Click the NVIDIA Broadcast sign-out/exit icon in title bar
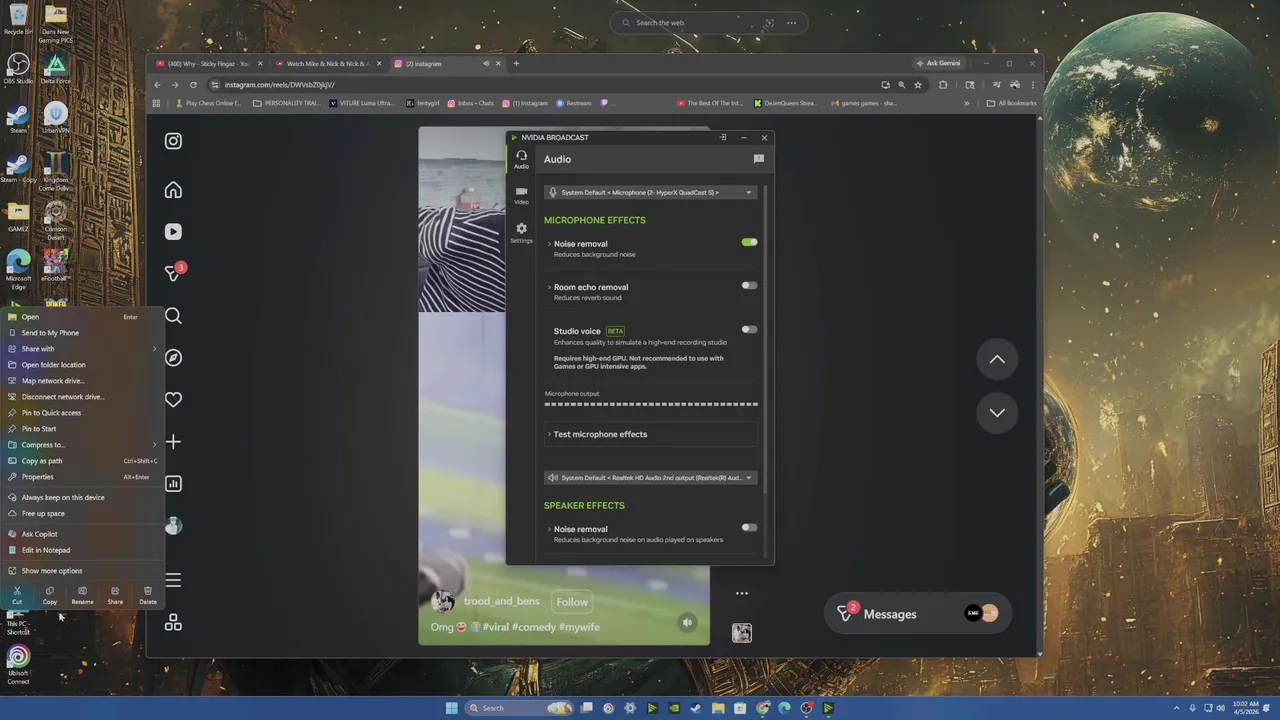 (x=723, y=138)
